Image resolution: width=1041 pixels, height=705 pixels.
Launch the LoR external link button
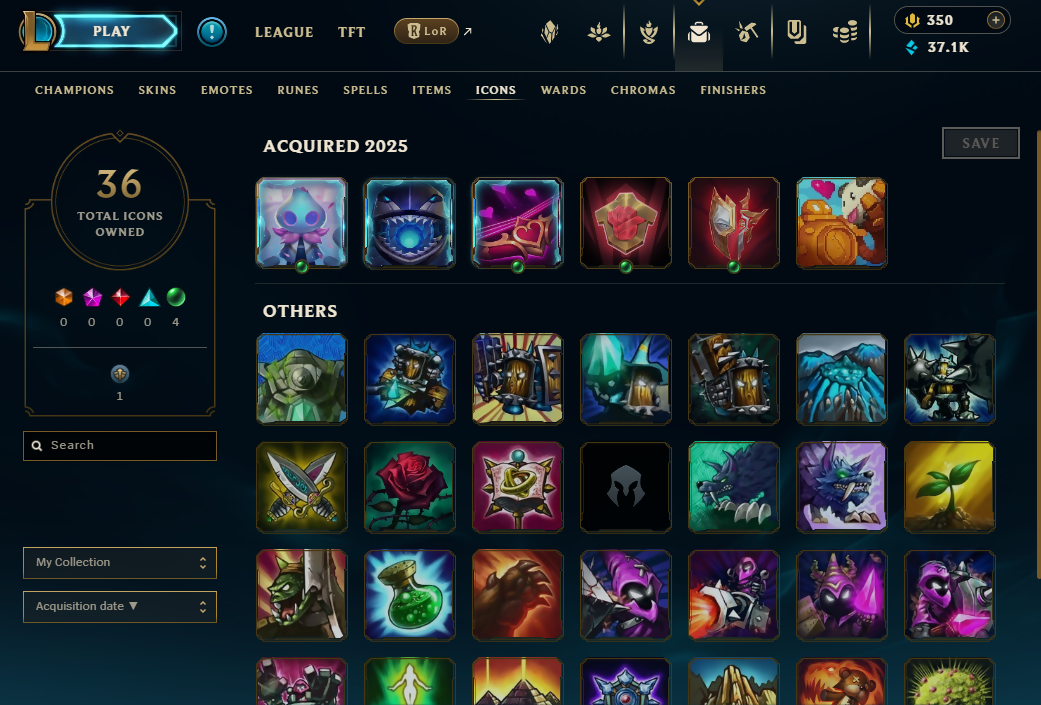[433, 31]
